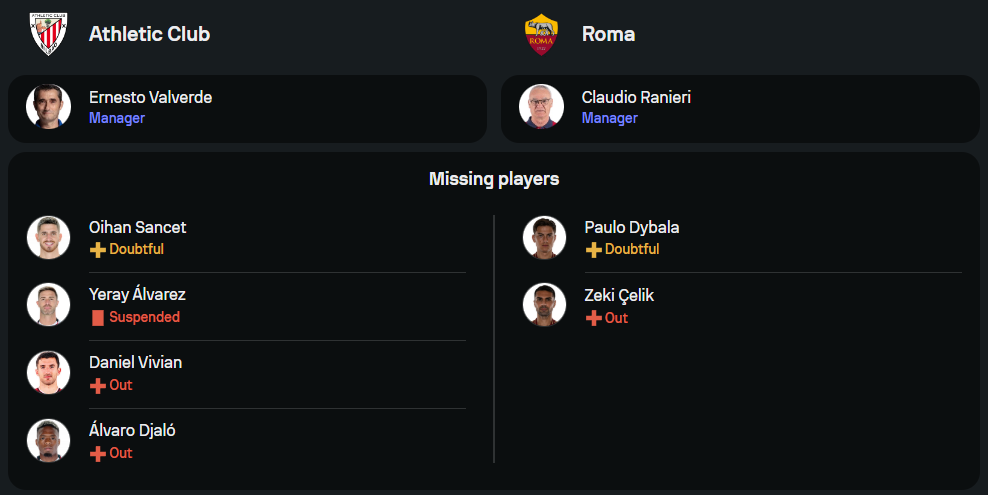Open Claudio Ranieri's manager photo
The width and height of the screenshot is (988, 495).
(541, 107)
